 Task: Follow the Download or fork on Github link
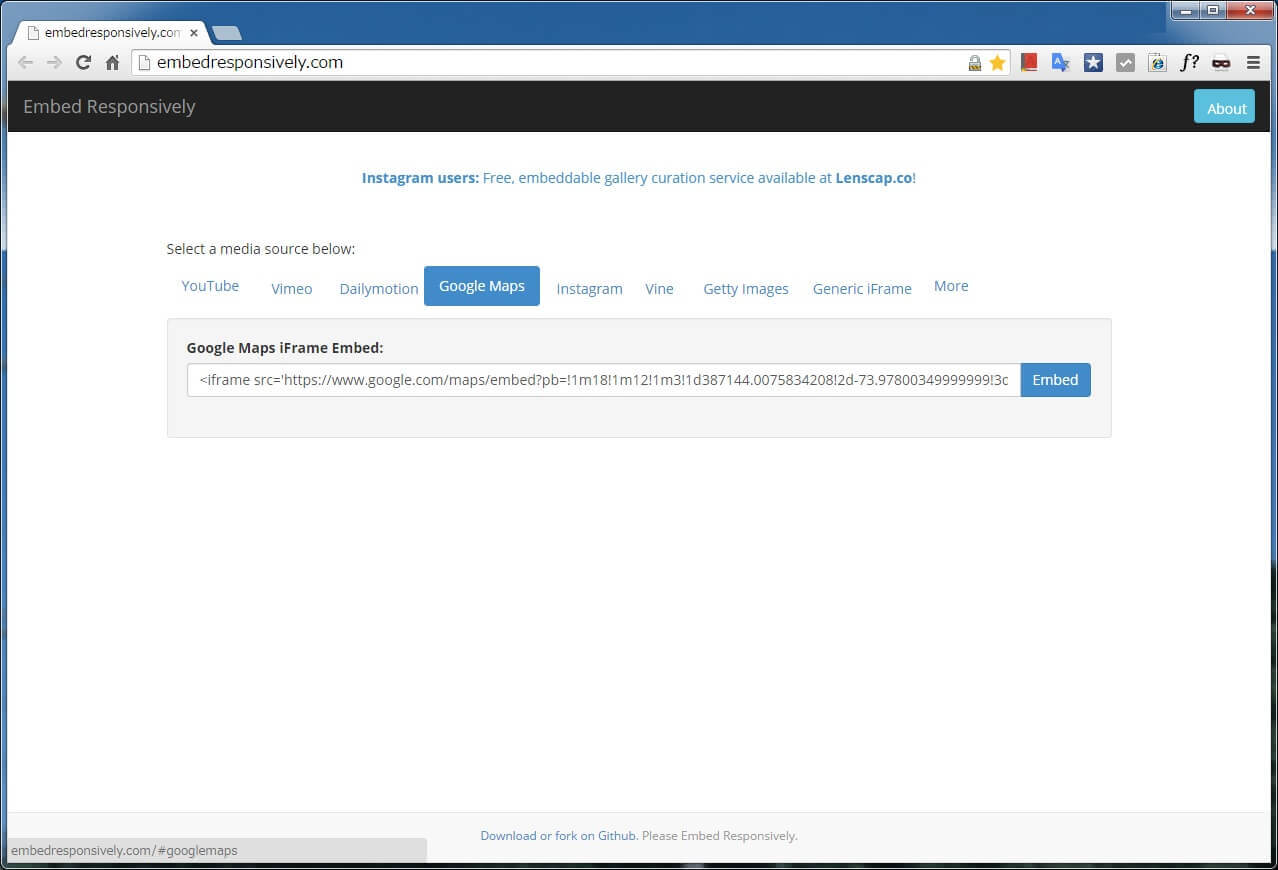tap(558, 836)
